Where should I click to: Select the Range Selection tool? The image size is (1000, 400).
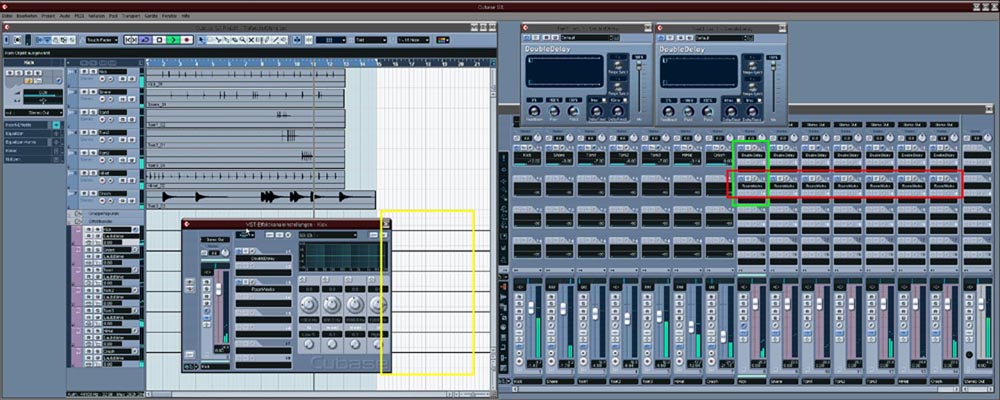pyautogui.click(x=209, y=40)
